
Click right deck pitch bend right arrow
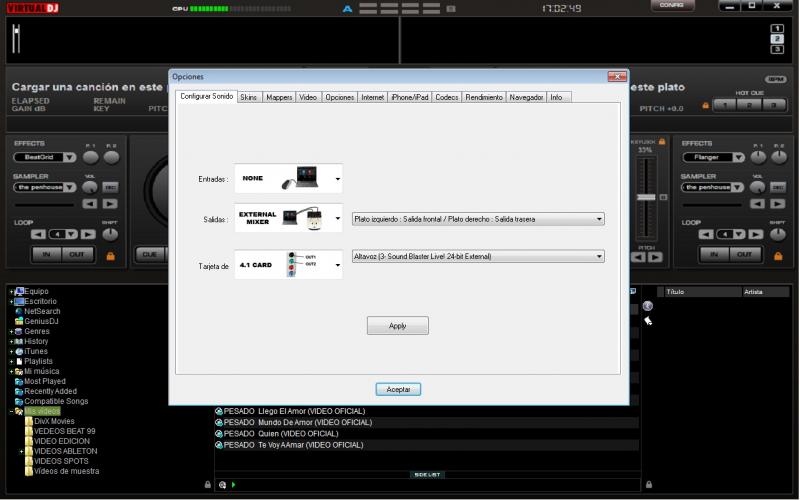tap(656, 257)
